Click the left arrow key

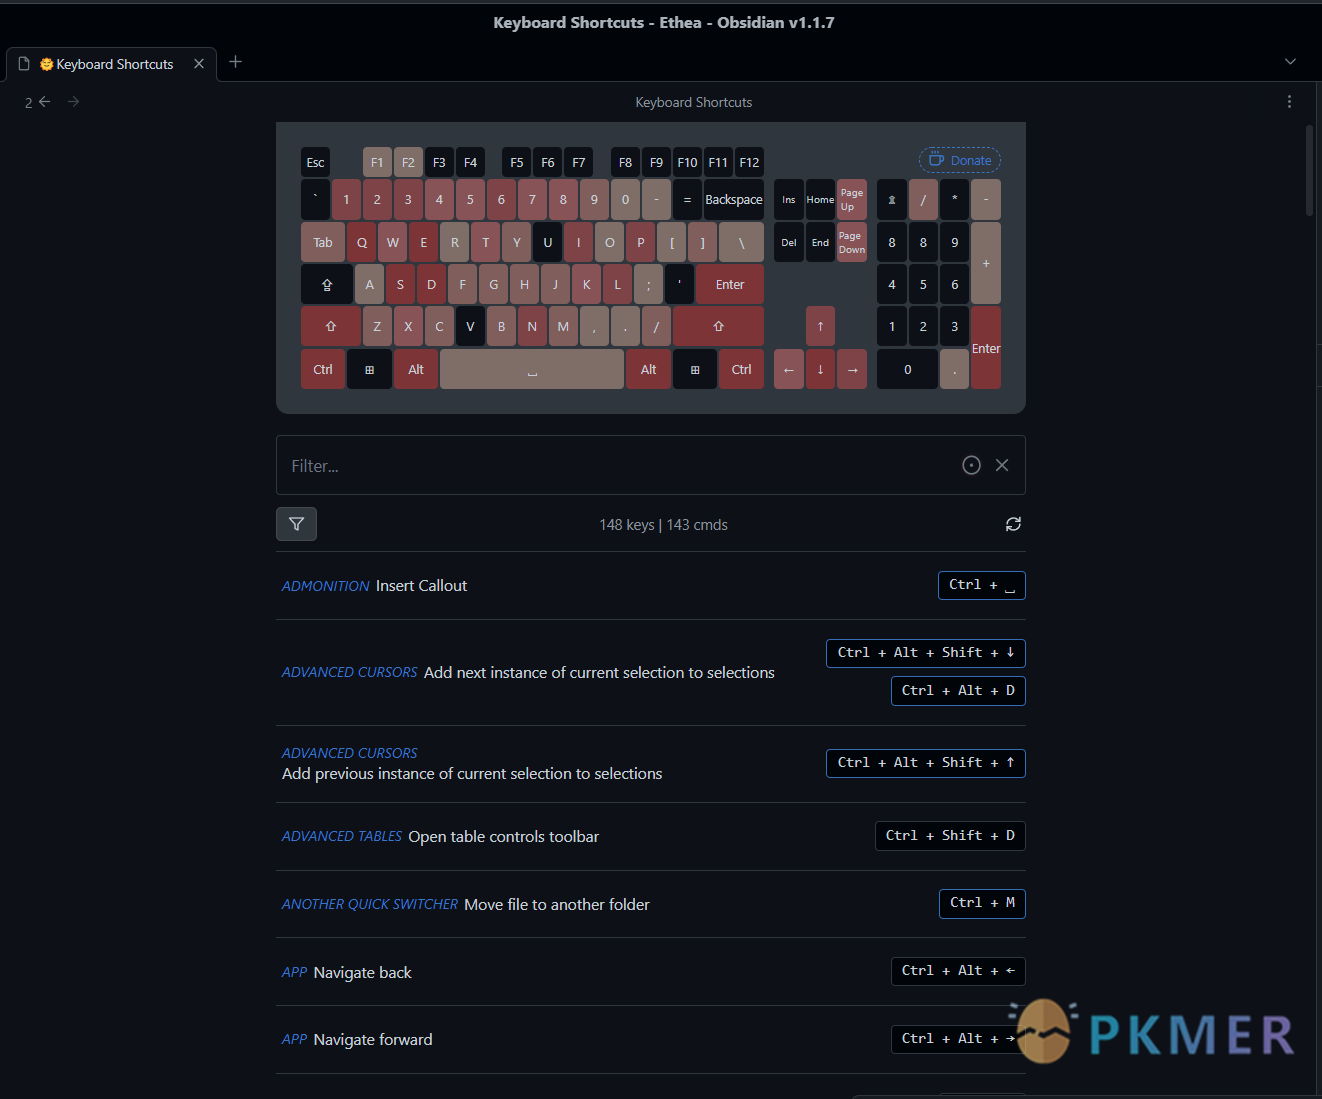[x=789, y=369]
